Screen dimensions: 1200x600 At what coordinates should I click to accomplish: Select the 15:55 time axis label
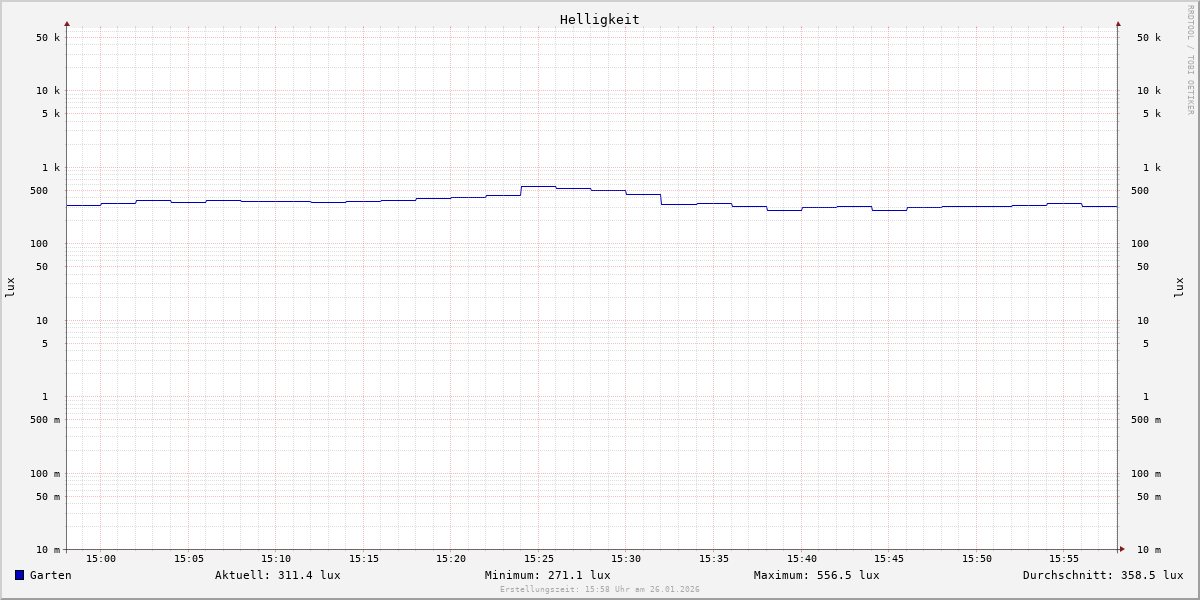point(1063,559)
